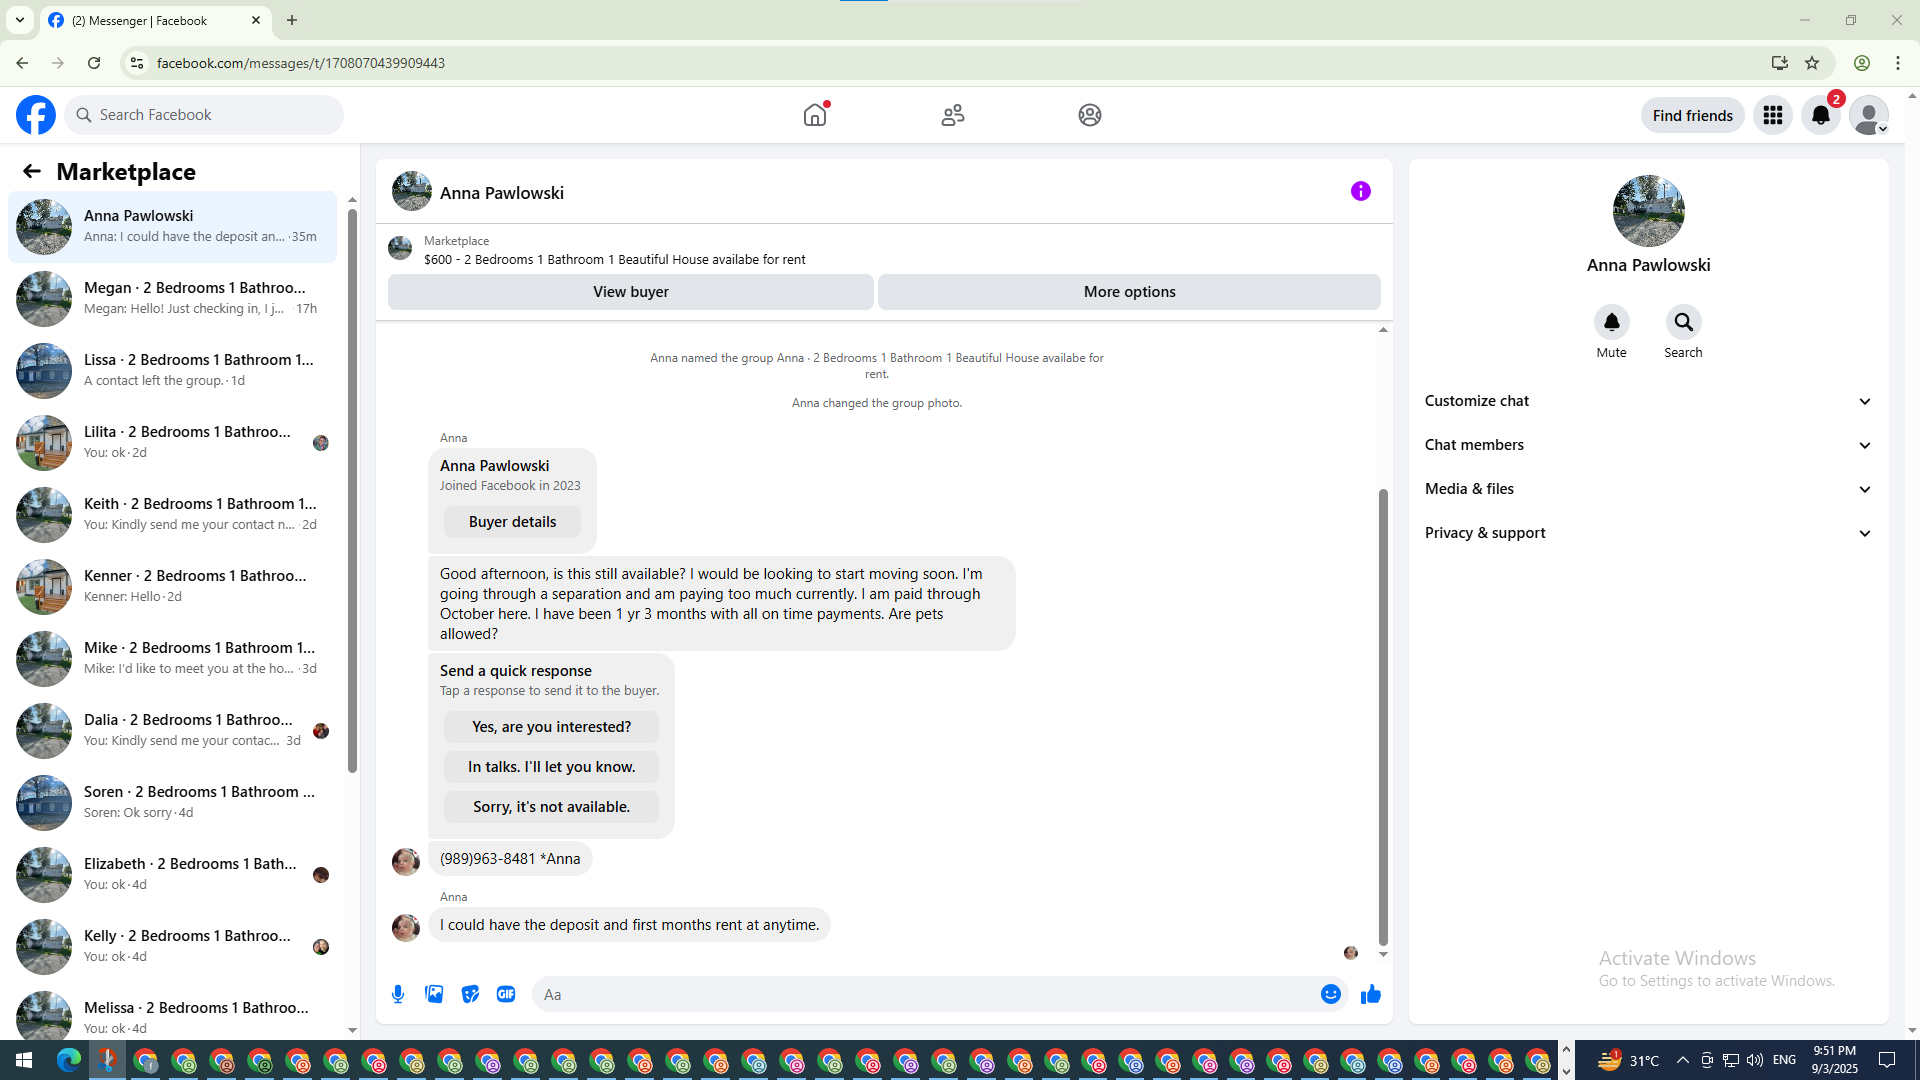The image size is (1920, 1080).
Task: Click Anna Pawlowski's large profile thumbnail
Action: point(1649,211)
